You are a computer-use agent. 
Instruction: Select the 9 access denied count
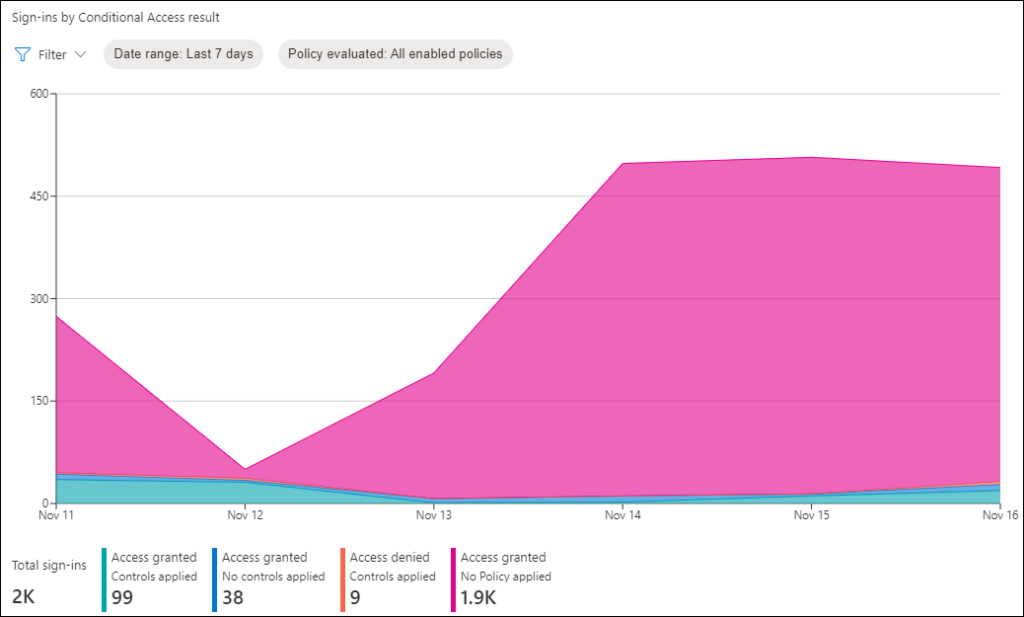[355, 598]
